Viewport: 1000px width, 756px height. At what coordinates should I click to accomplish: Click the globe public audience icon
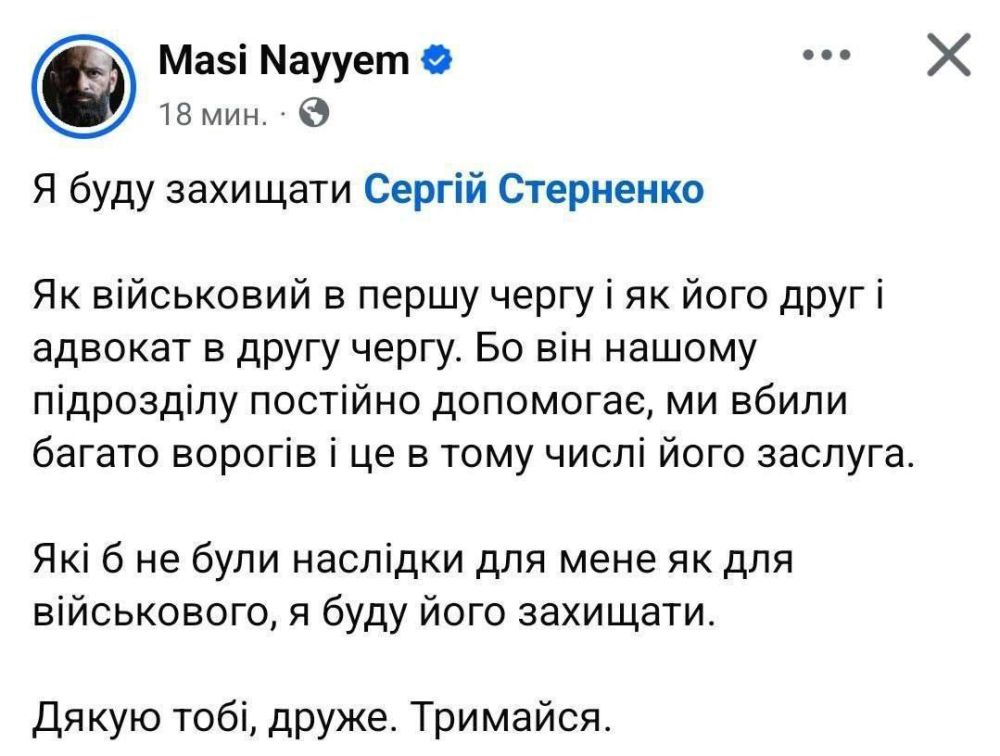pyautogui.click(x=314, y=113)
